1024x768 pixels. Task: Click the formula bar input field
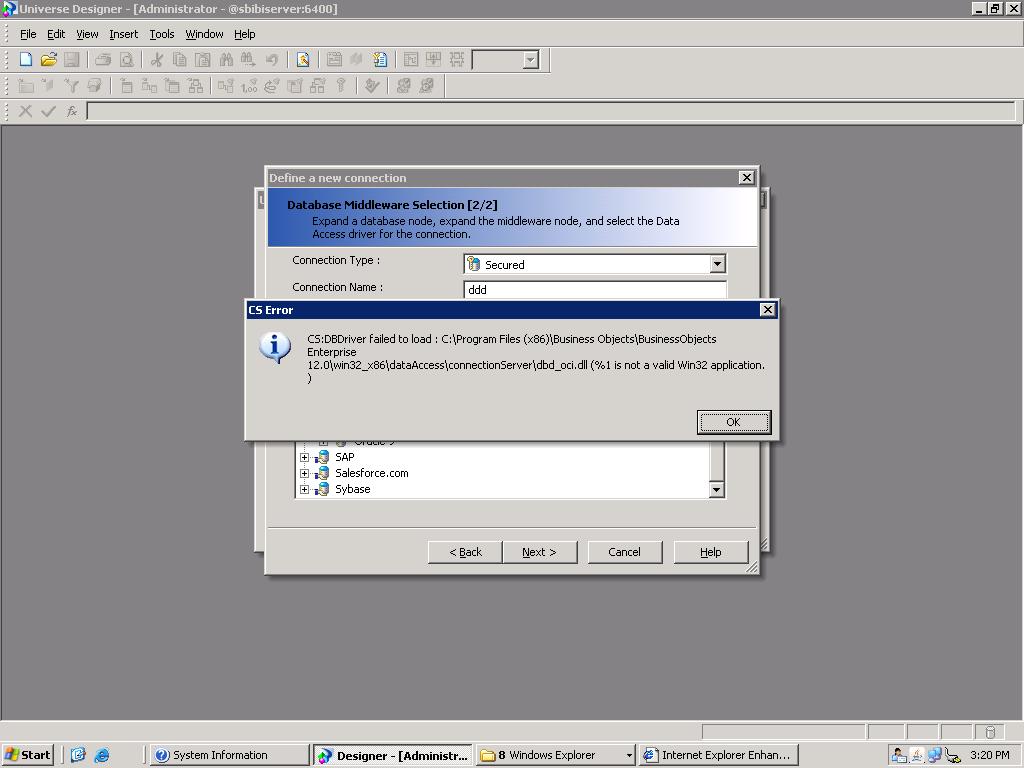tap(551, 111)
